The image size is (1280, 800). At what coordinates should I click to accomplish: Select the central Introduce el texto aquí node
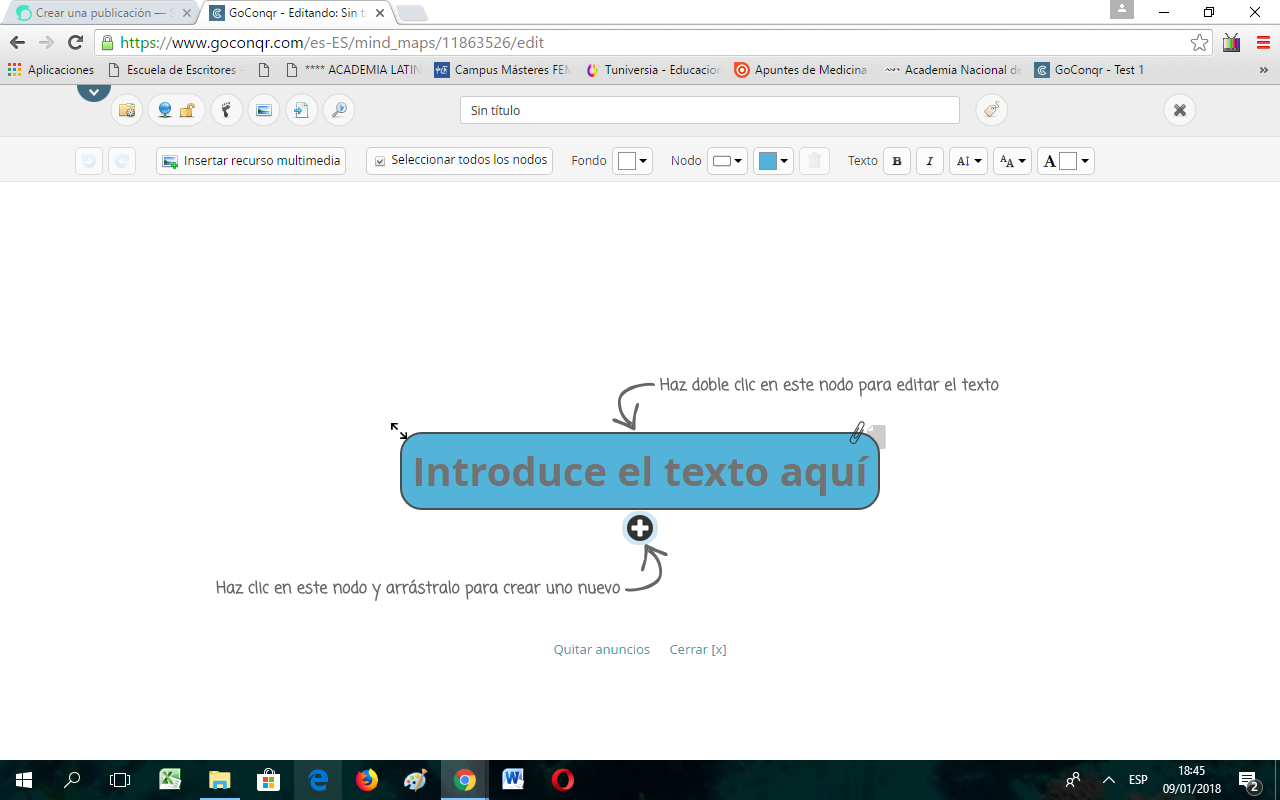[640, 471]
